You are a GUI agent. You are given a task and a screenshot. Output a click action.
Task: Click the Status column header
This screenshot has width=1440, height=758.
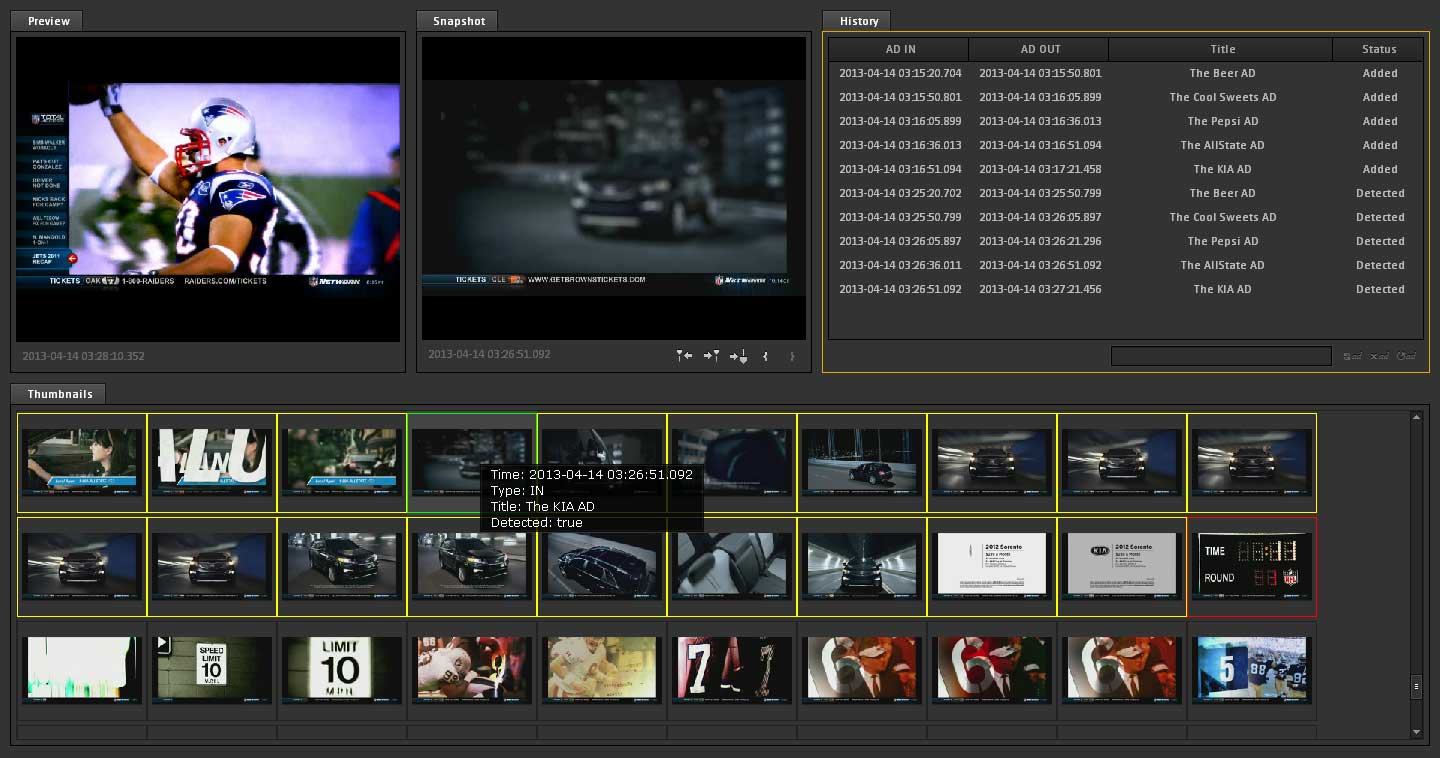coord(1378,49)
